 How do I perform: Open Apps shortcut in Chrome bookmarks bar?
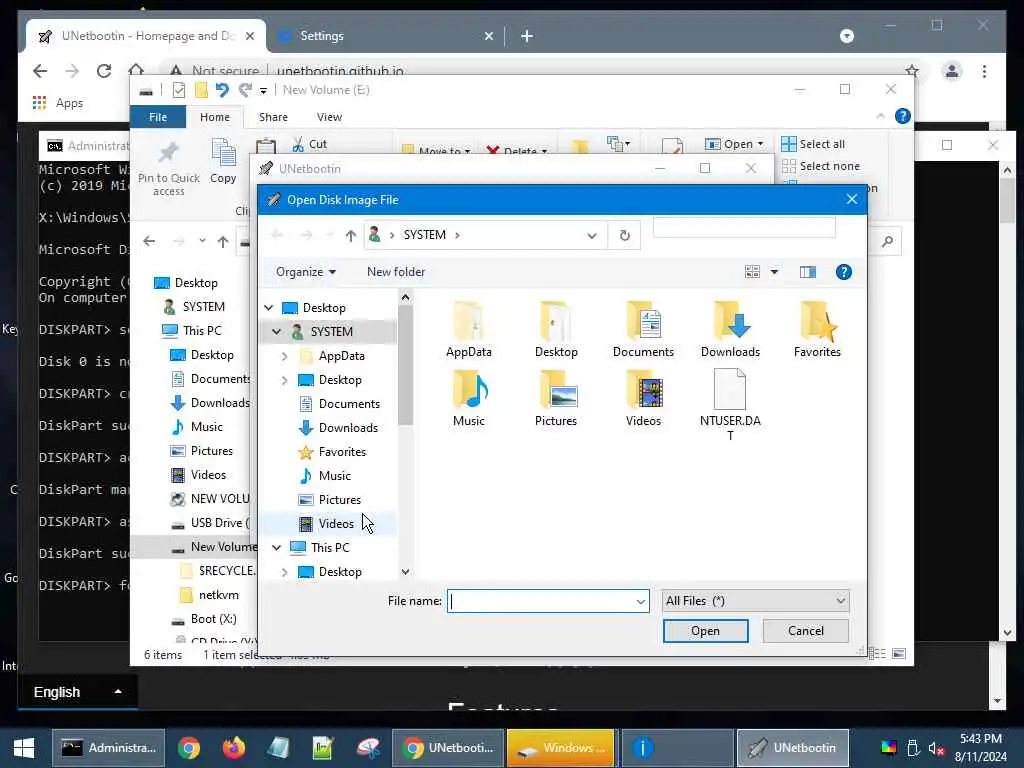58,103
